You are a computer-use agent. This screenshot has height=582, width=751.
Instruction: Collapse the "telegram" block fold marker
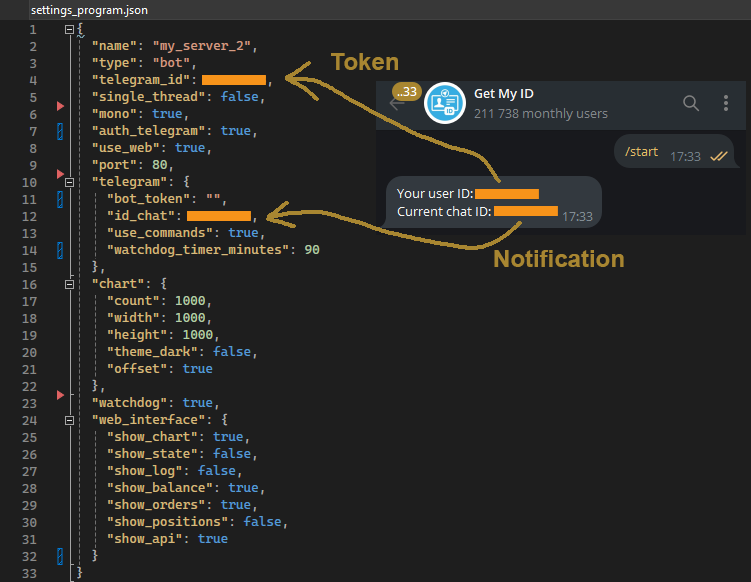point(69,182)
